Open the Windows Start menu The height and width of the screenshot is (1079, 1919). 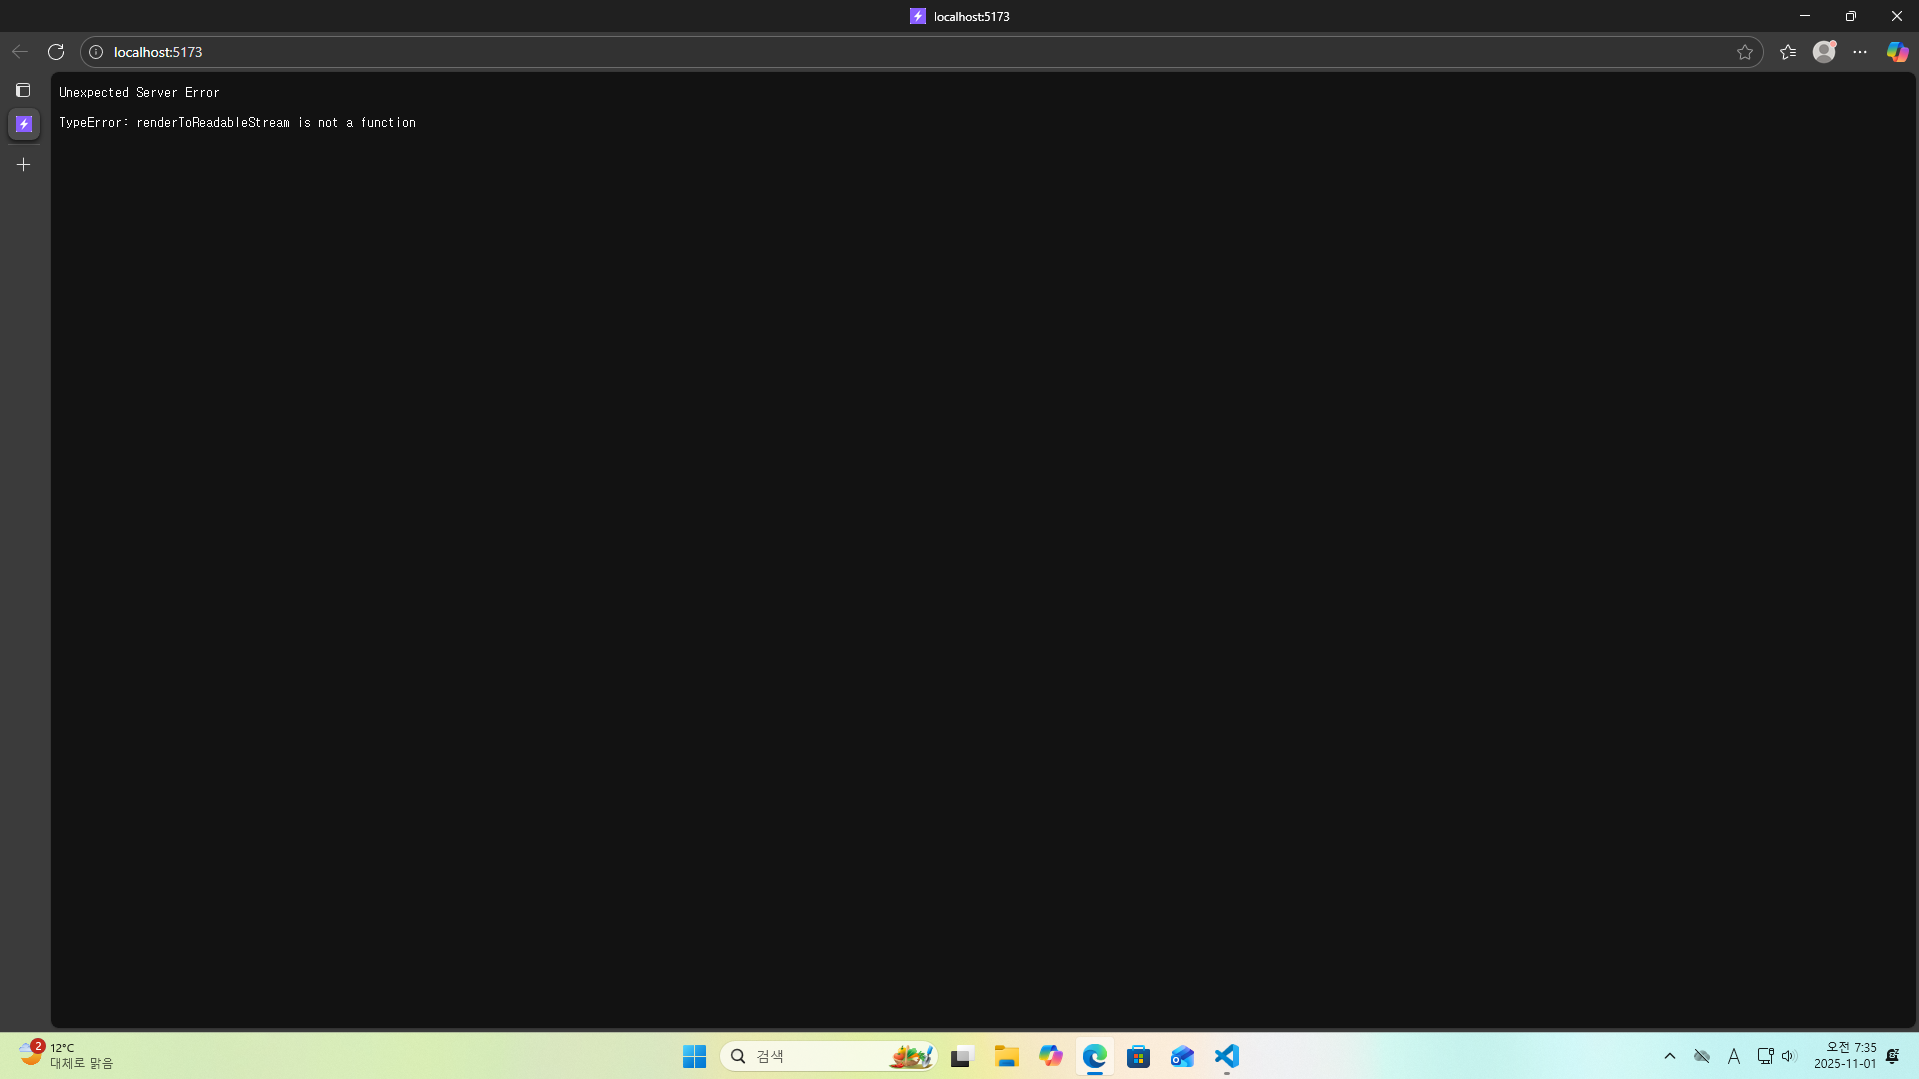click(x=694, y=1056)
